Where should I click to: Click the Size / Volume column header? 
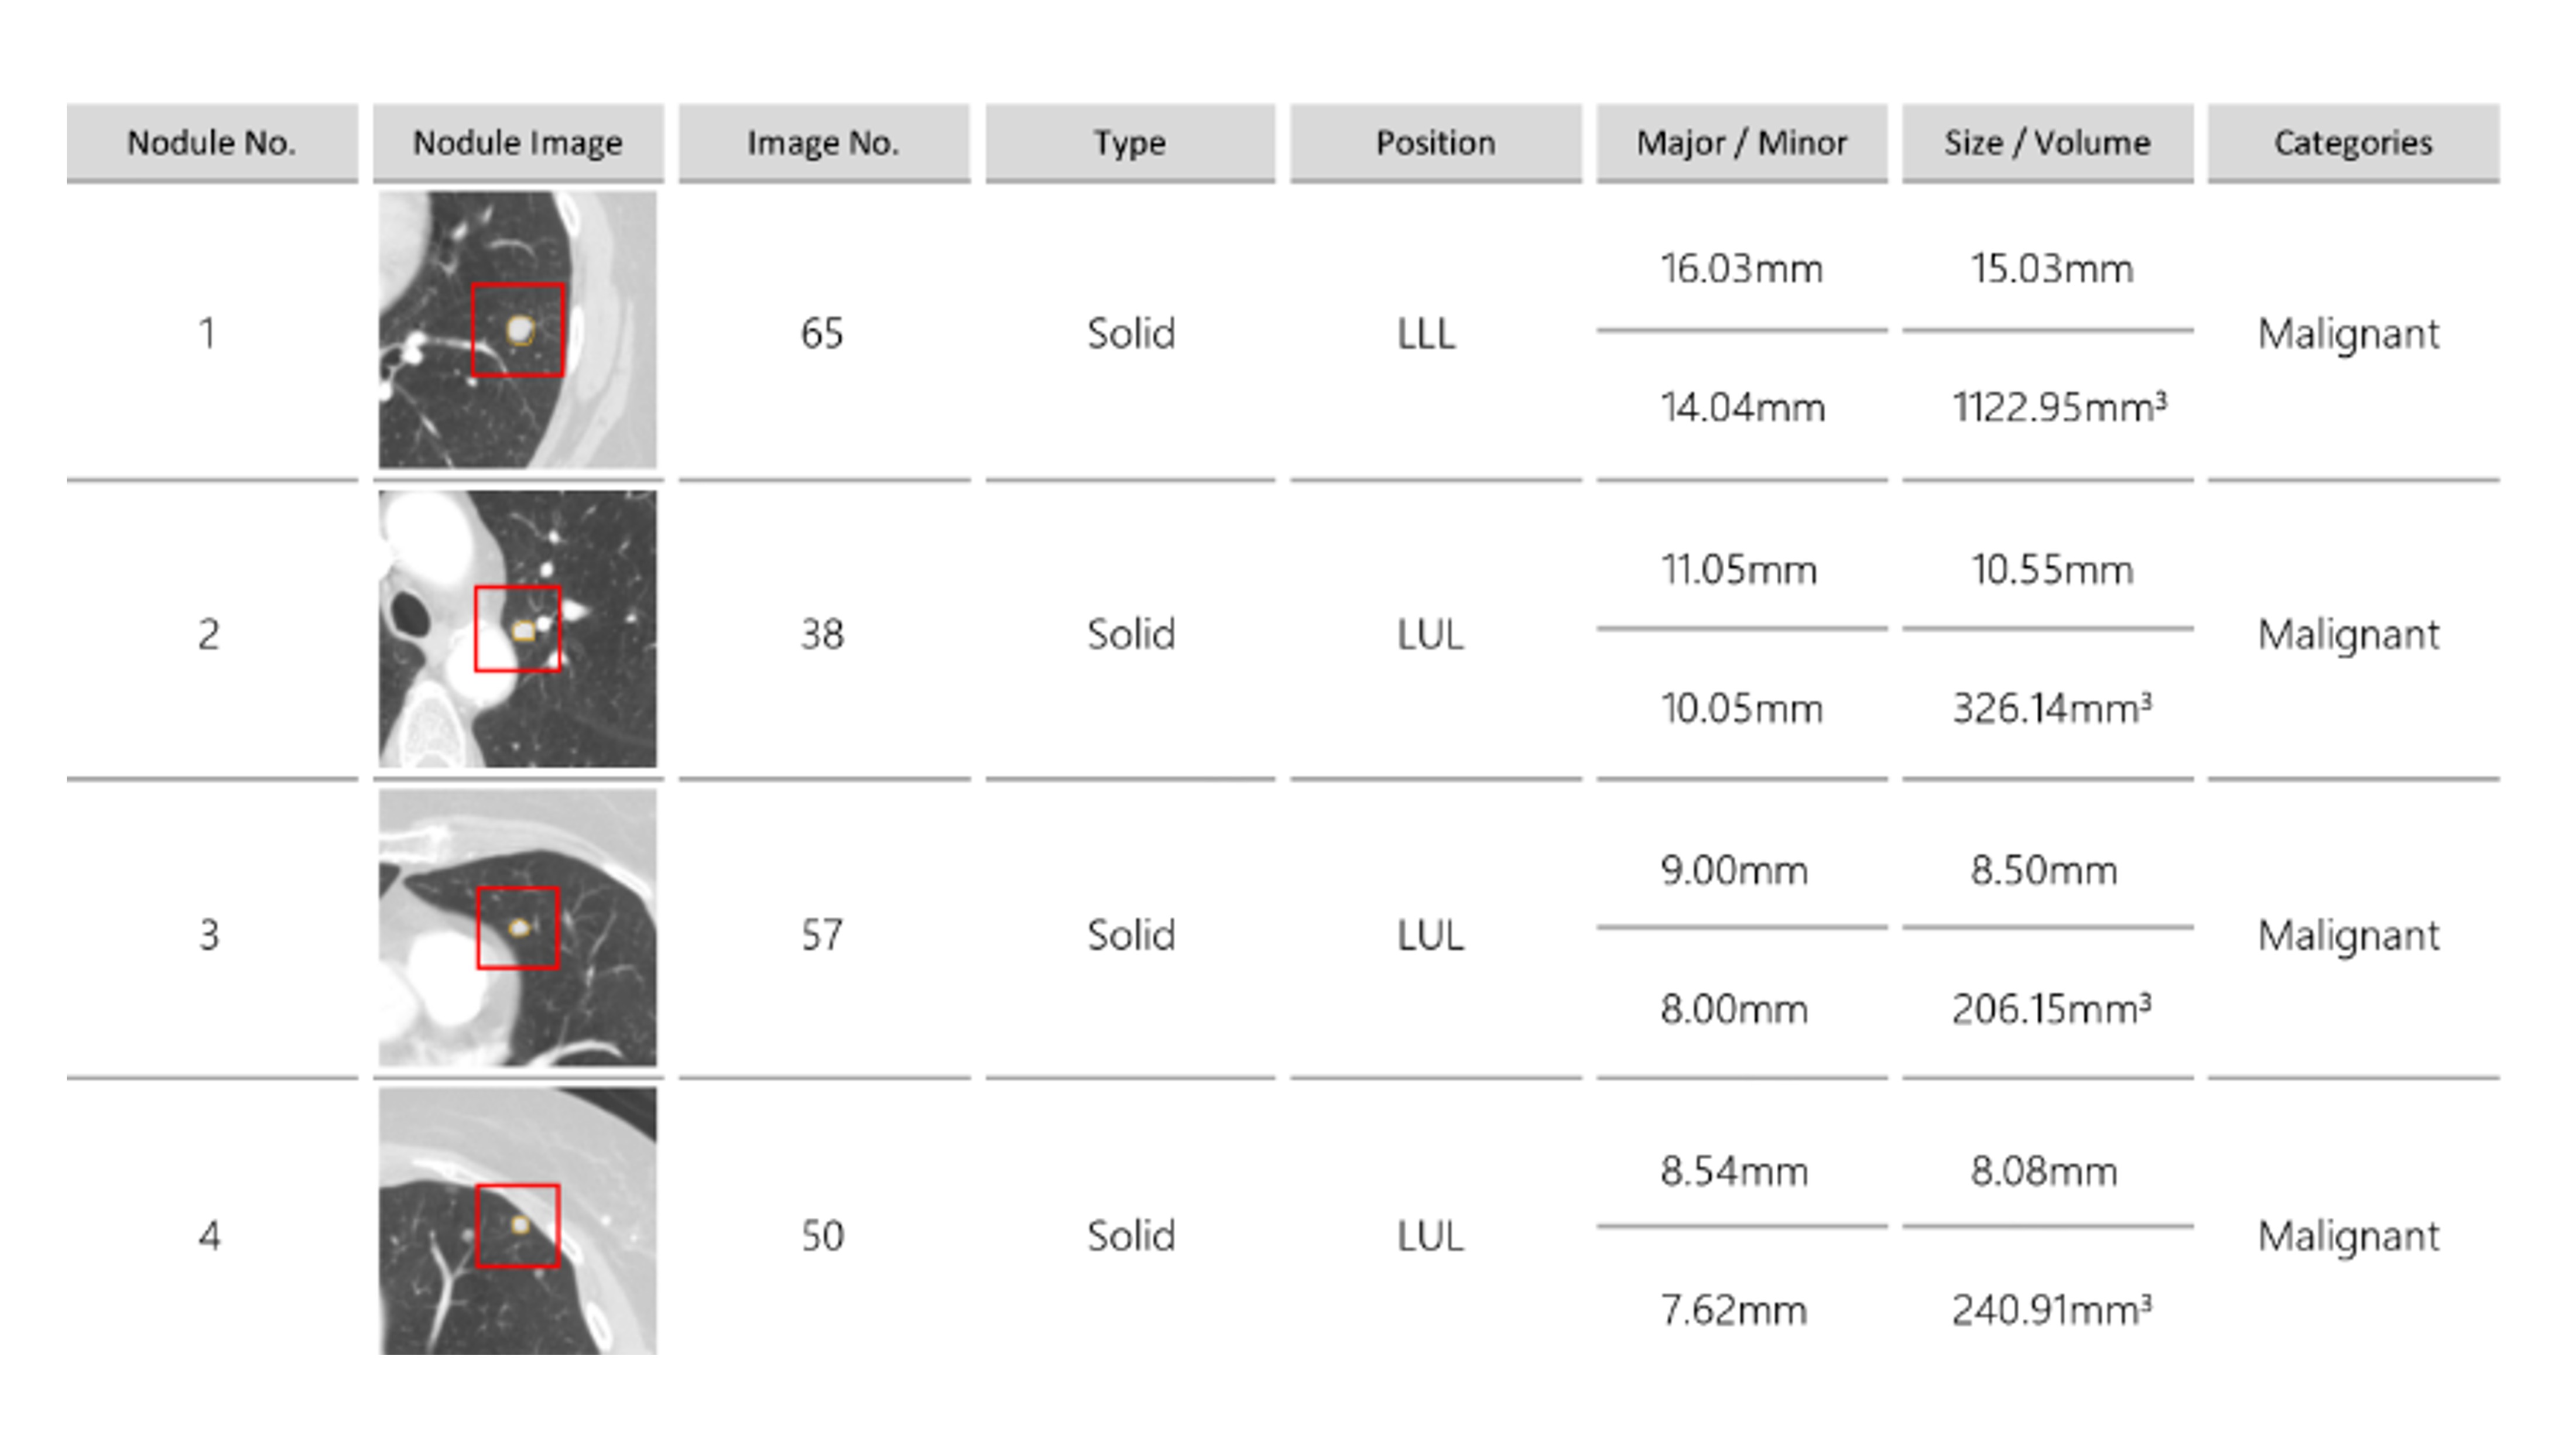click(x=2048, y=143)
